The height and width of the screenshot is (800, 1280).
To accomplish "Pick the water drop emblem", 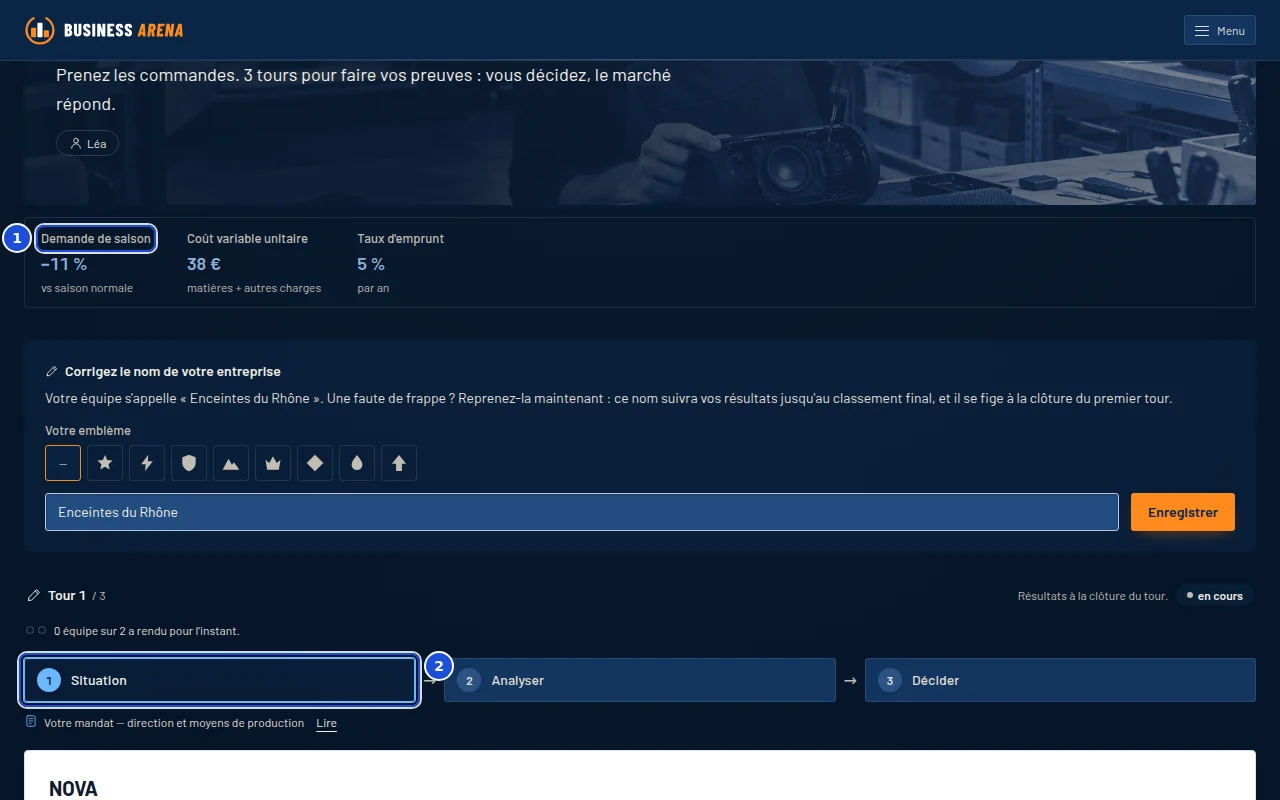I will [x=357, y=463].
